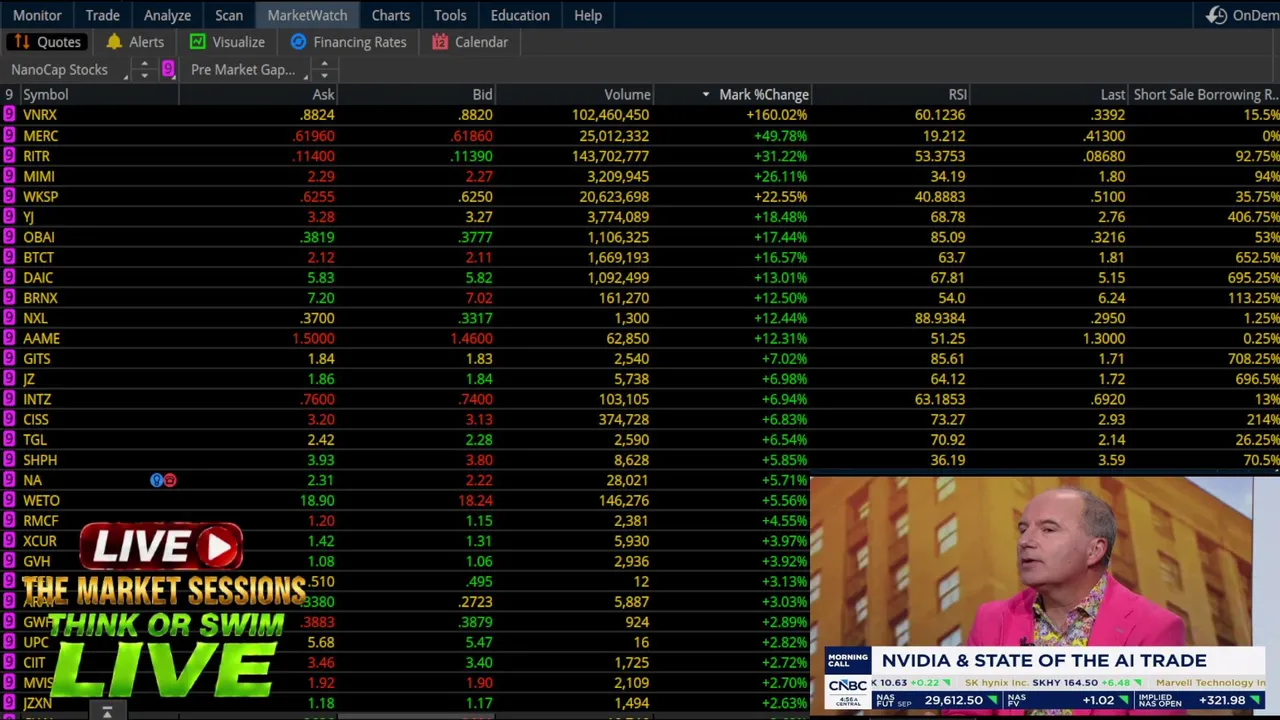Go to the Scan tab
This screenshot has width=1280, height=720.
pyautogui.click(x=229, y=15)
